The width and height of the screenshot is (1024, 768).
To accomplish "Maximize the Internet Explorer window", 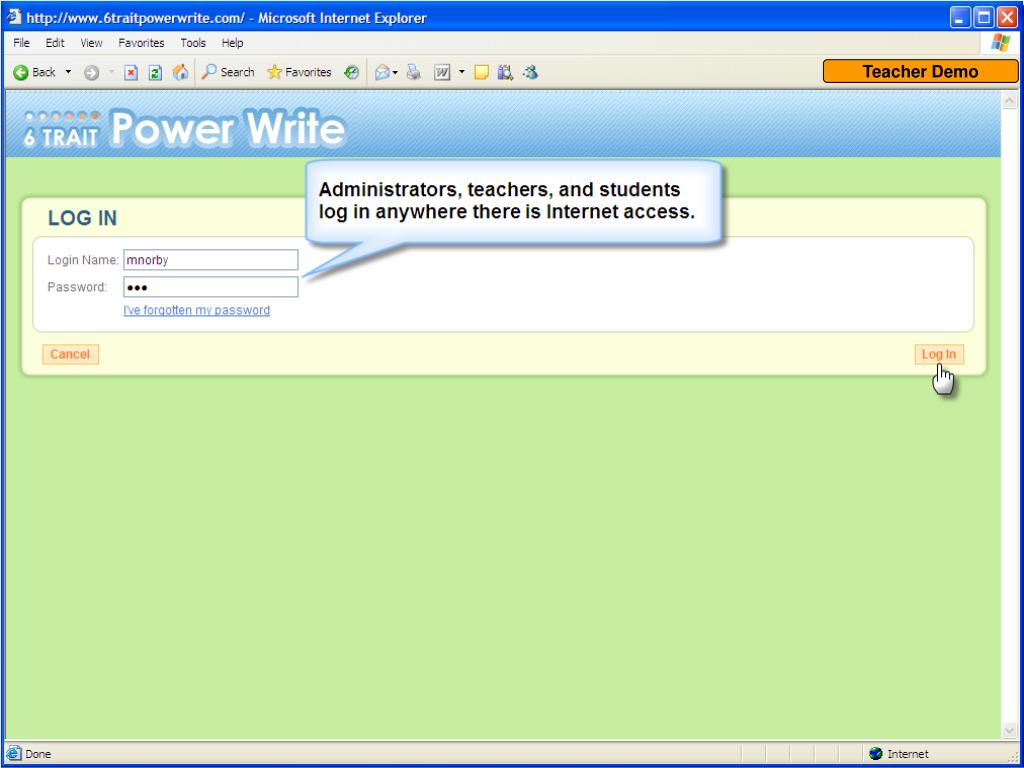I will tap(984, 17).
